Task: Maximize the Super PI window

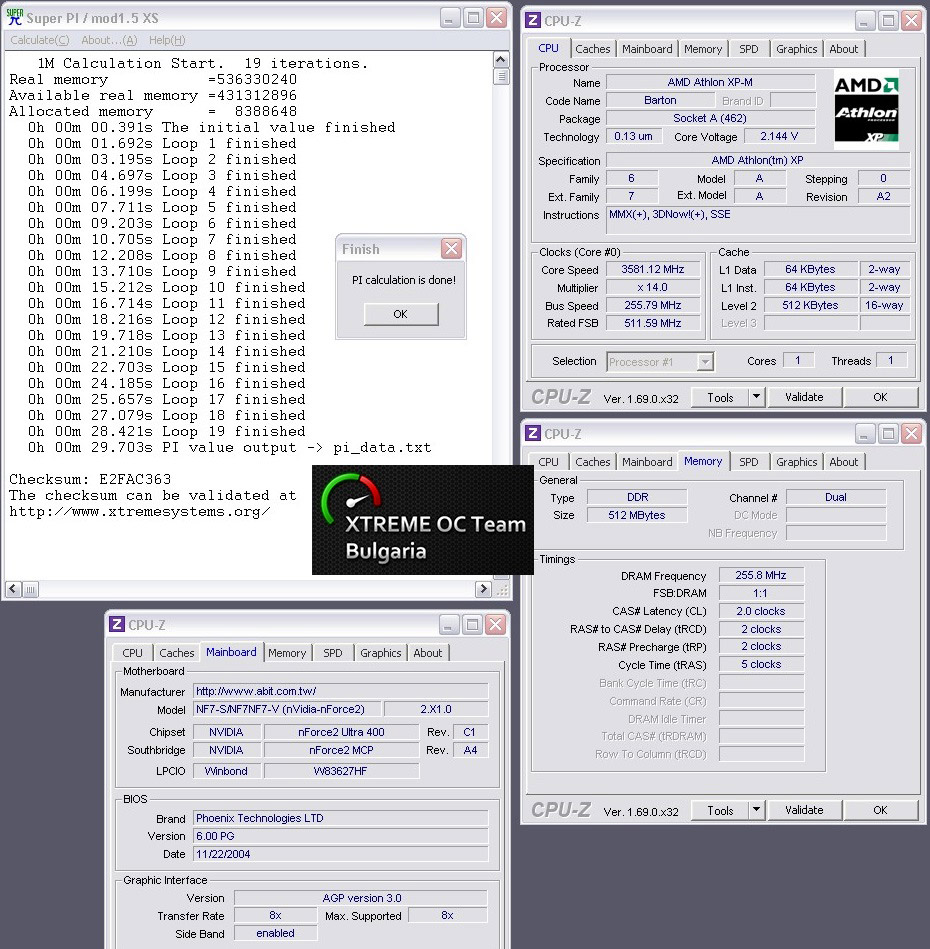Action: pyautogui.click(x=473, y=18)
